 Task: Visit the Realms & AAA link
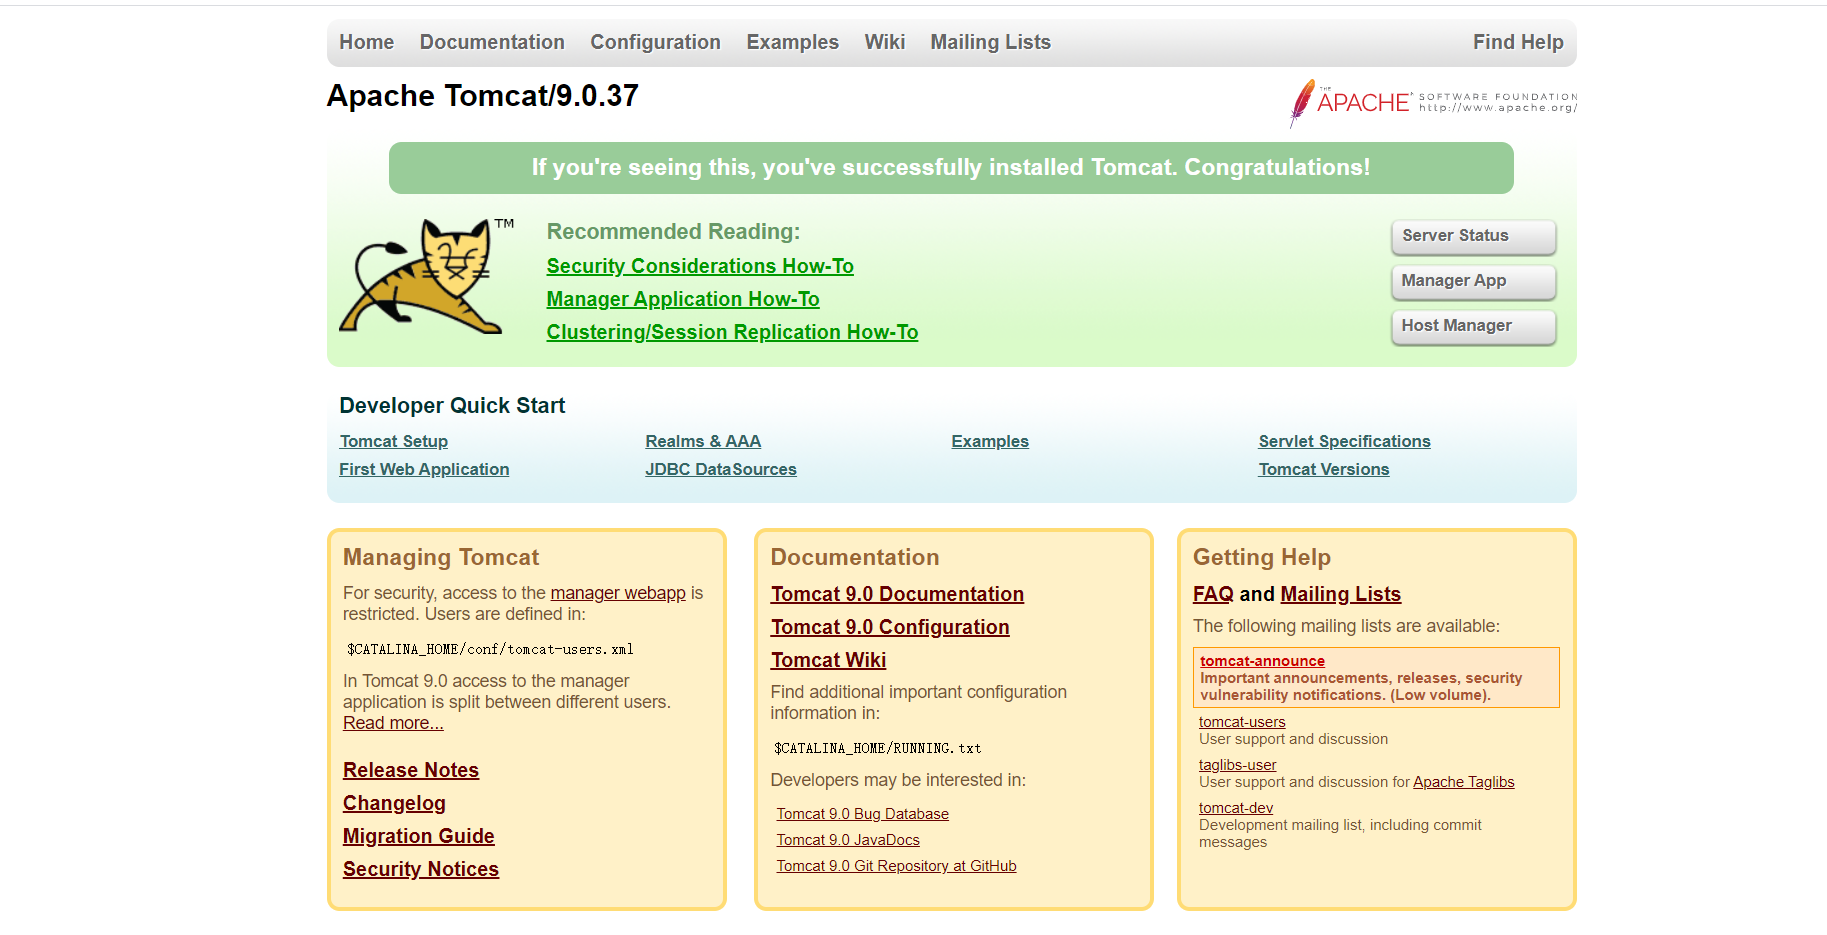pyautogui.click(x=703, y=441)
